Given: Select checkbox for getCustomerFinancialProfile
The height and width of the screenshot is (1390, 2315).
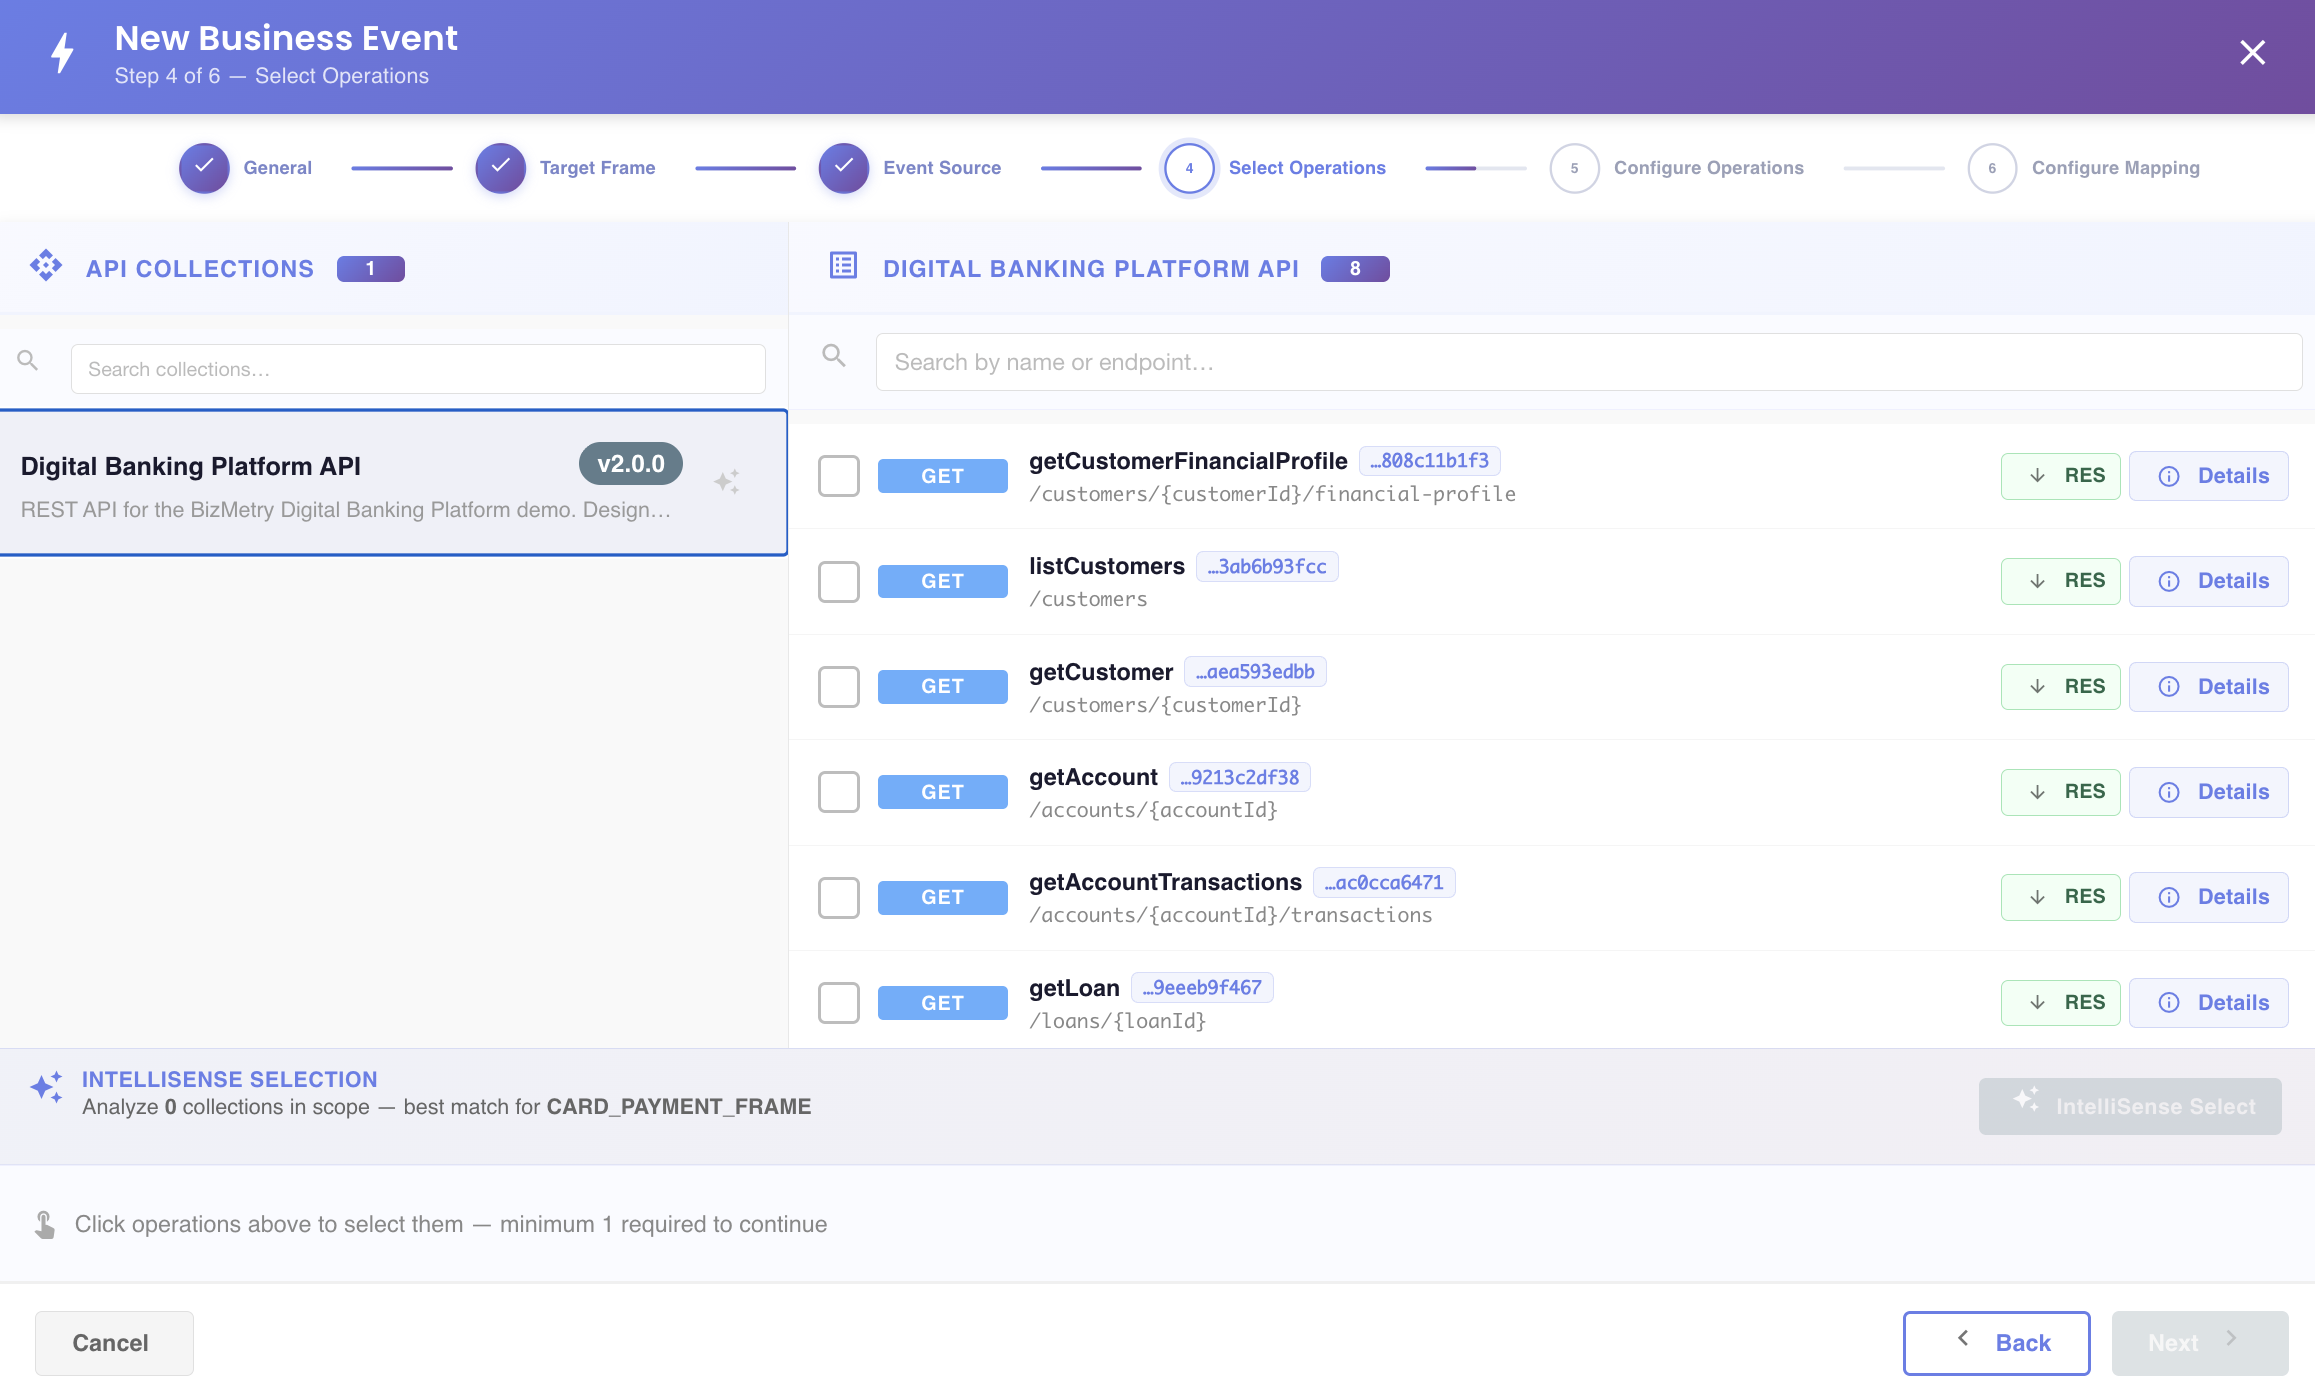Looking at the screenshot, I should tap(839, 476).
